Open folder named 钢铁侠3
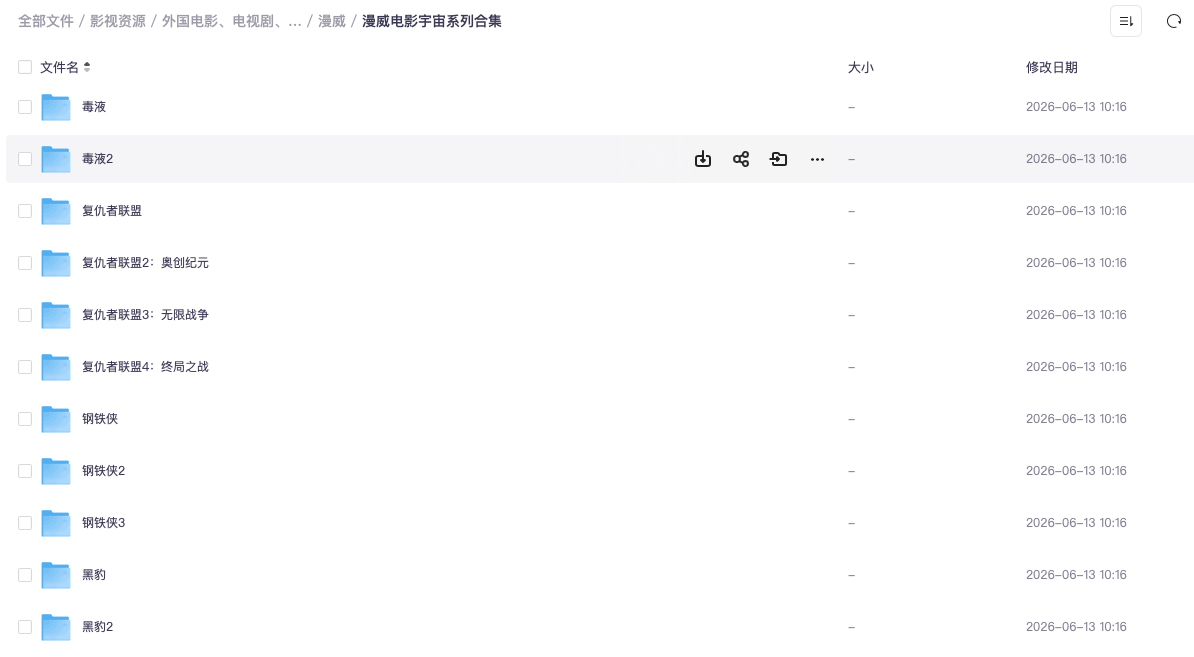The image size is (1194, 657). click(104, 523)
